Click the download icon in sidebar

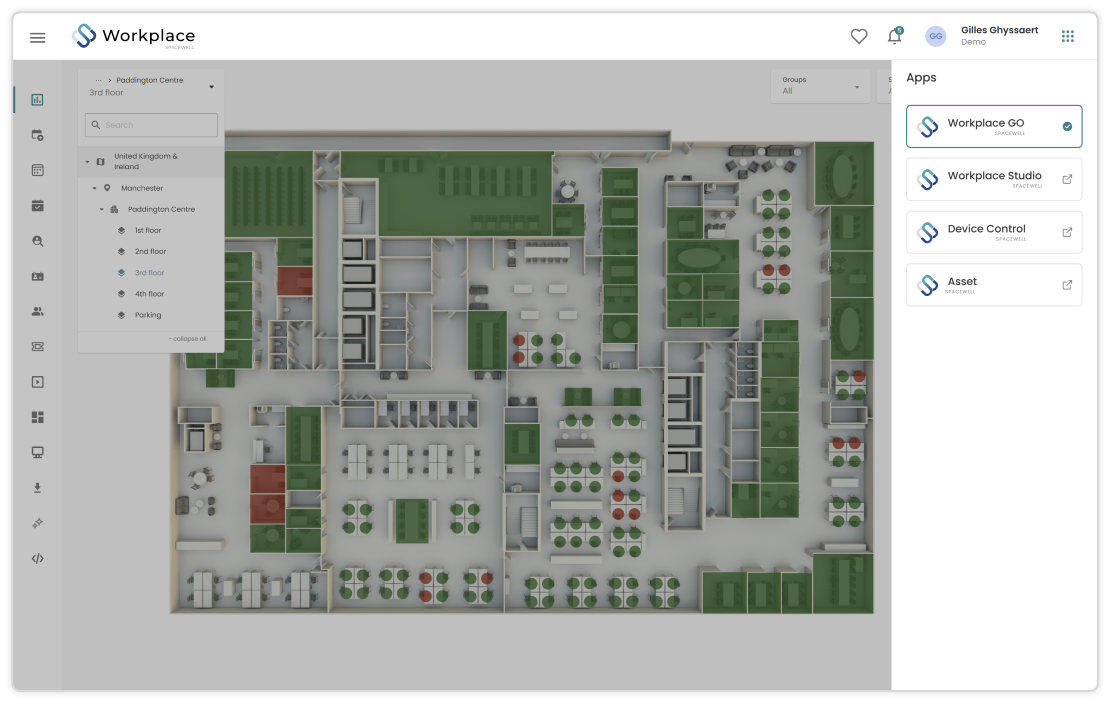[x=38, y=488]
